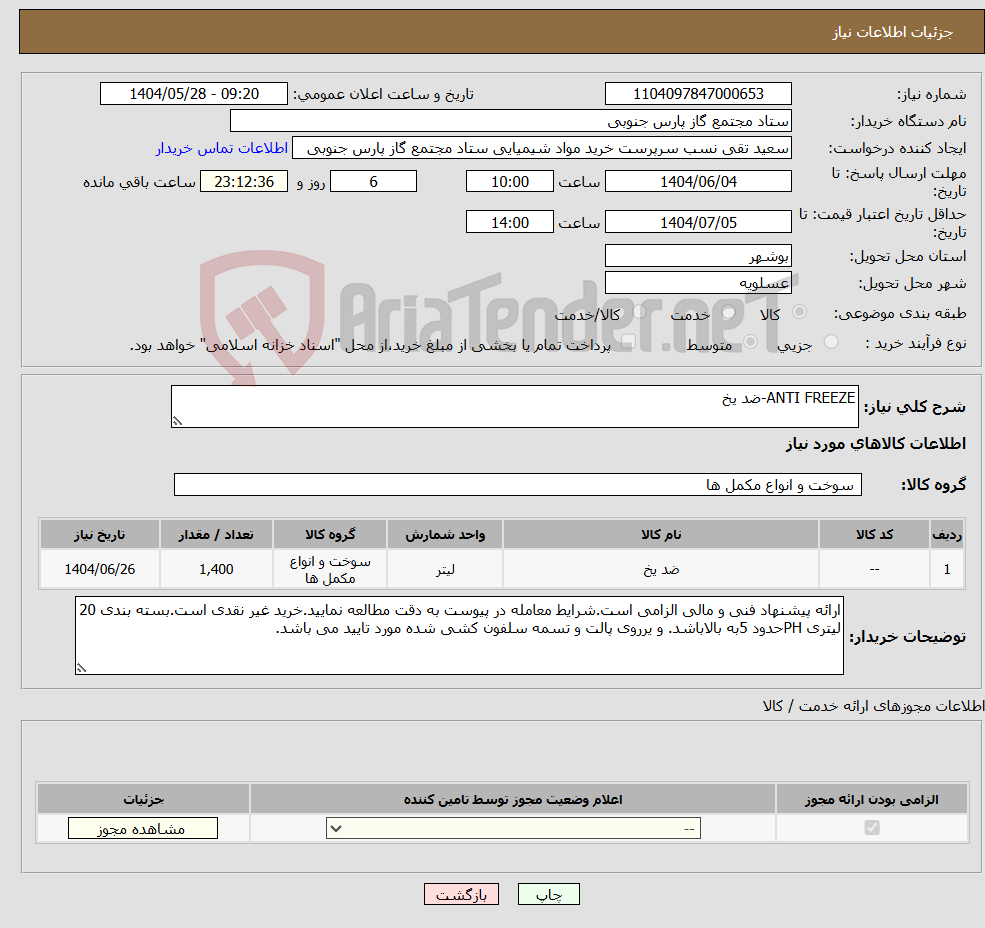
Task: Click the validity time field 14:00
Action: tap(509, 222)
